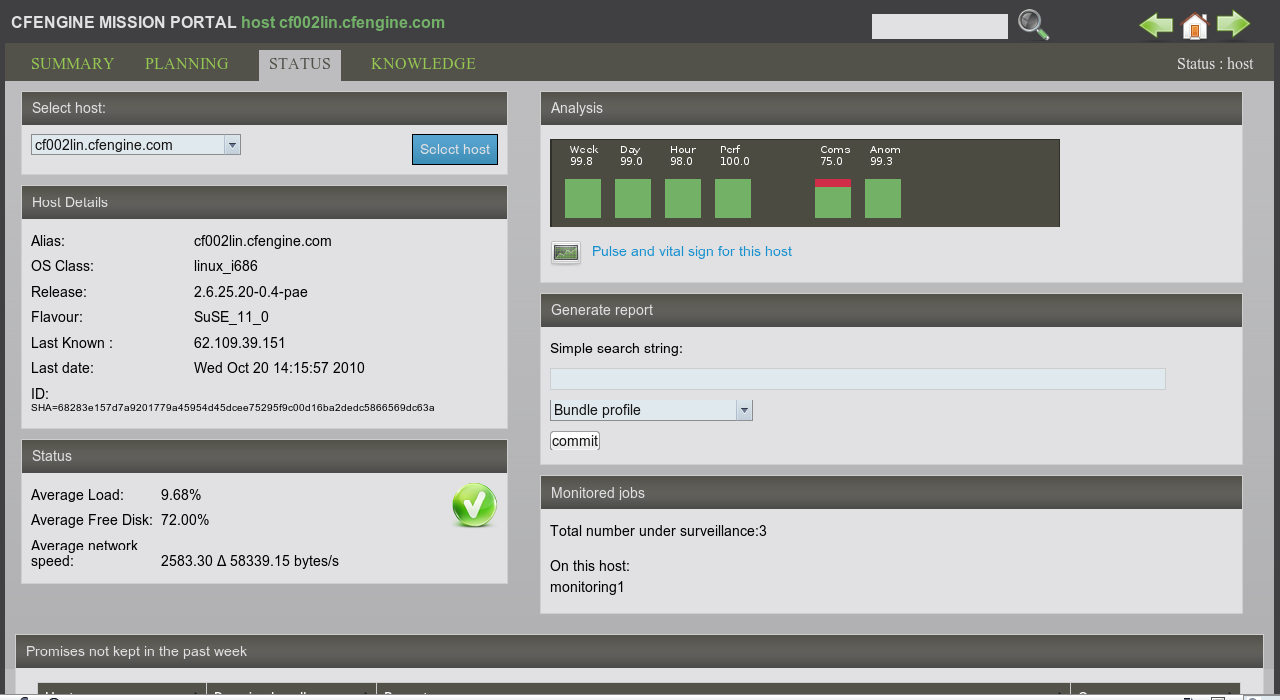Click the monitoring1 job name
The height and width of the screenshot is (700, 1280).
[x=587, y=587]
